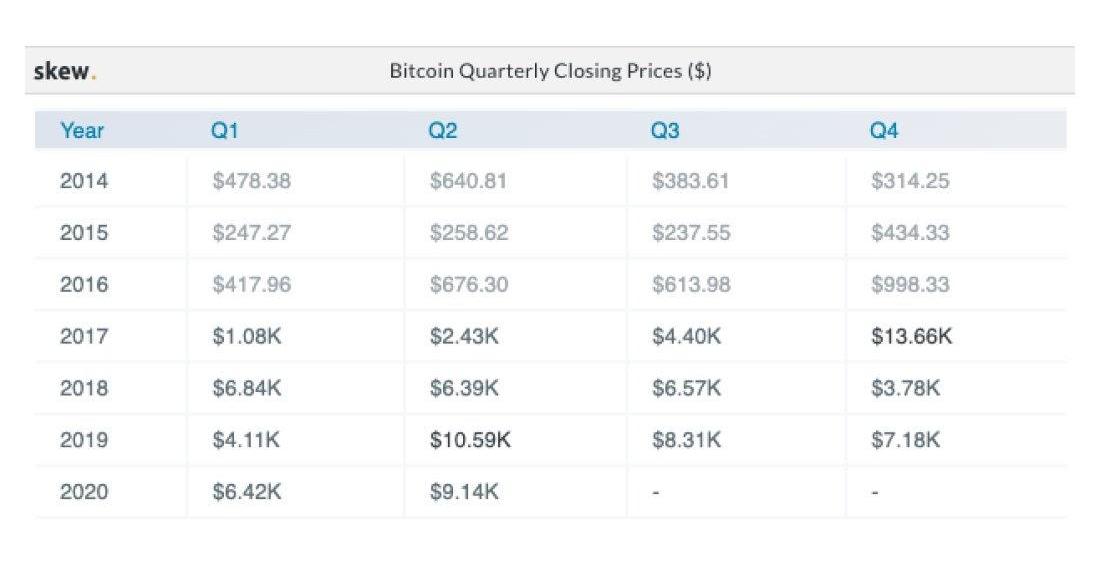The height and width of the screenshot is (568, 1100).
Task: Click the 2020 year row label
Action: coord(84,492)
